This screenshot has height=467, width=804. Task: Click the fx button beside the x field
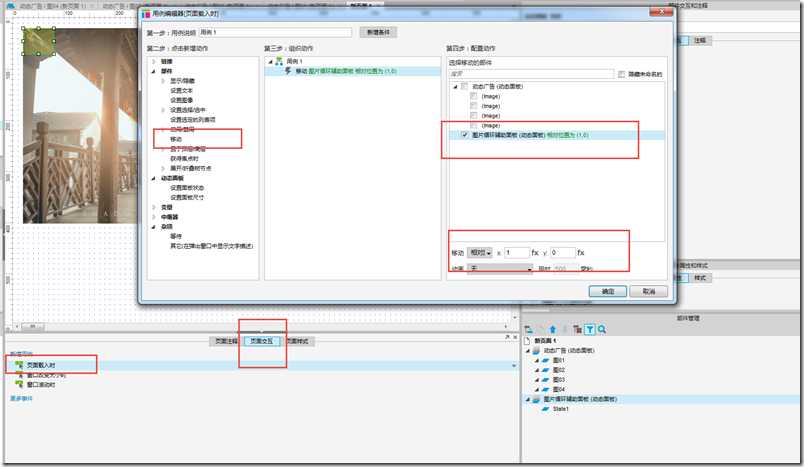tap(535, 253)
